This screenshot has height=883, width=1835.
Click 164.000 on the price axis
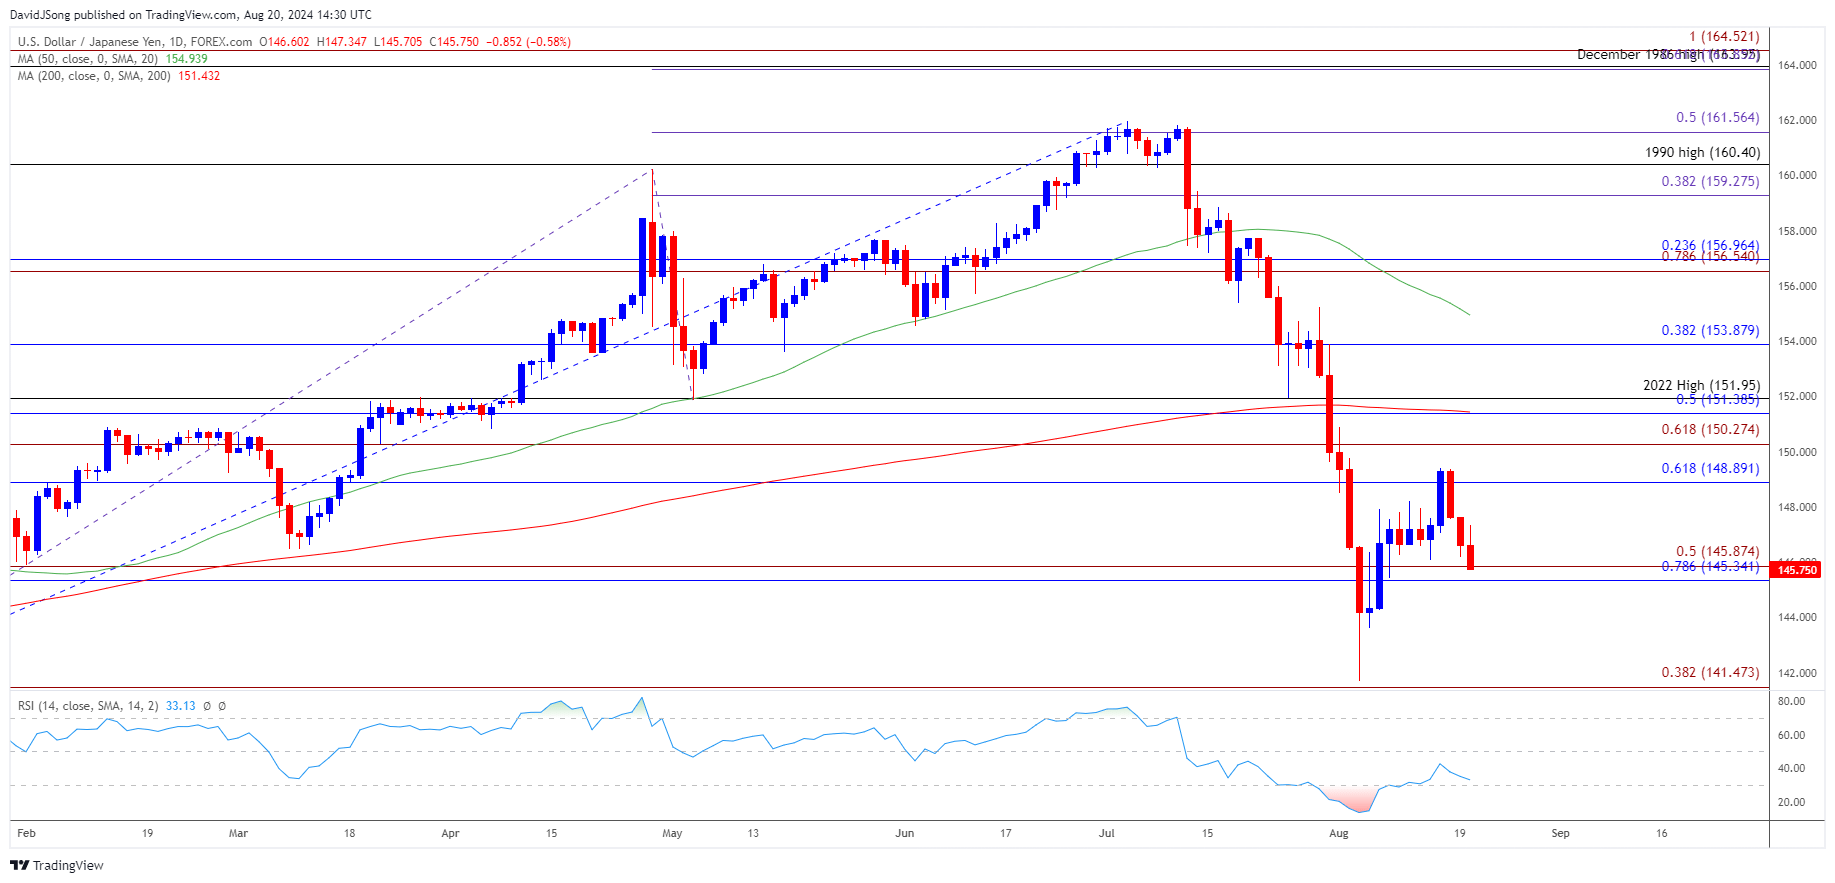pos(1797,65)
